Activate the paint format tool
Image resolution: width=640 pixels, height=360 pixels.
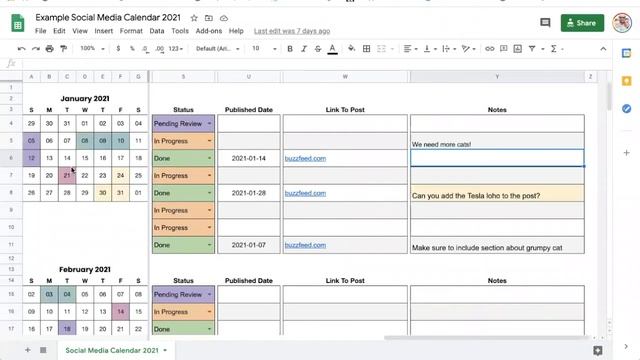[x=64, y=49]
